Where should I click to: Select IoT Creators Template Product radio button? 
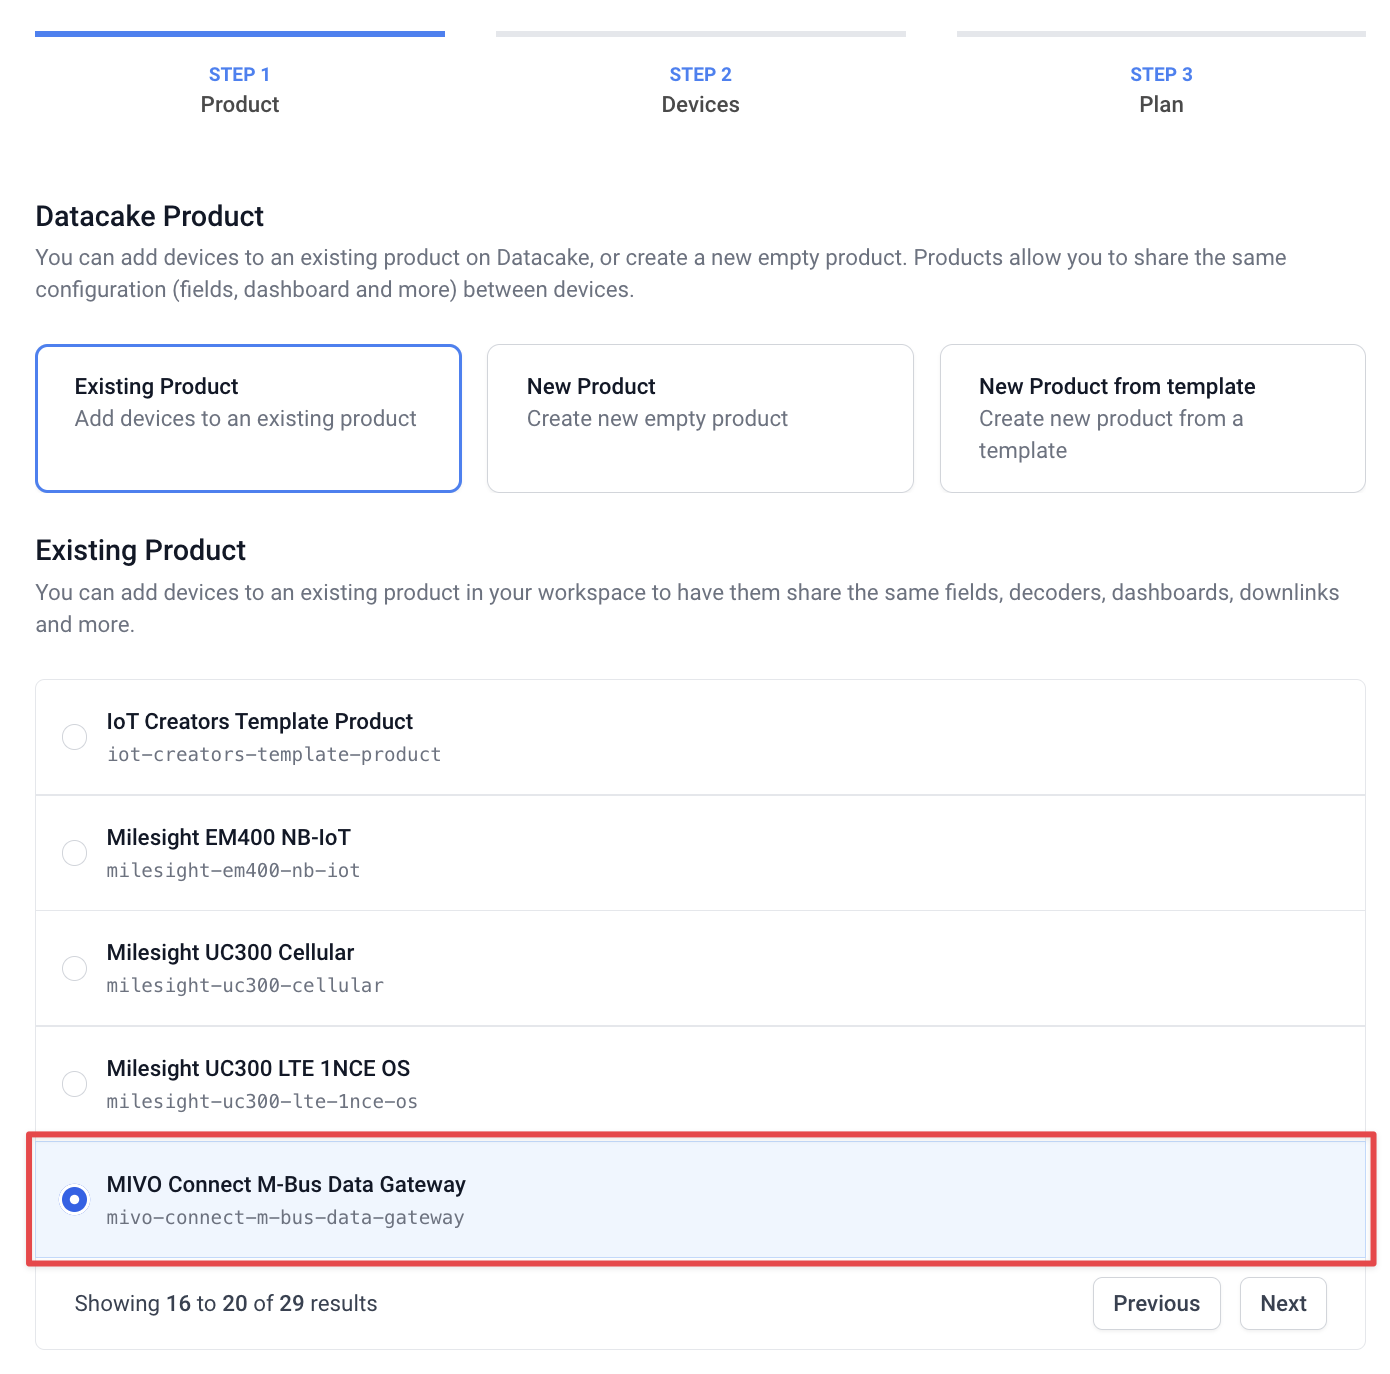tap(74, 737)
